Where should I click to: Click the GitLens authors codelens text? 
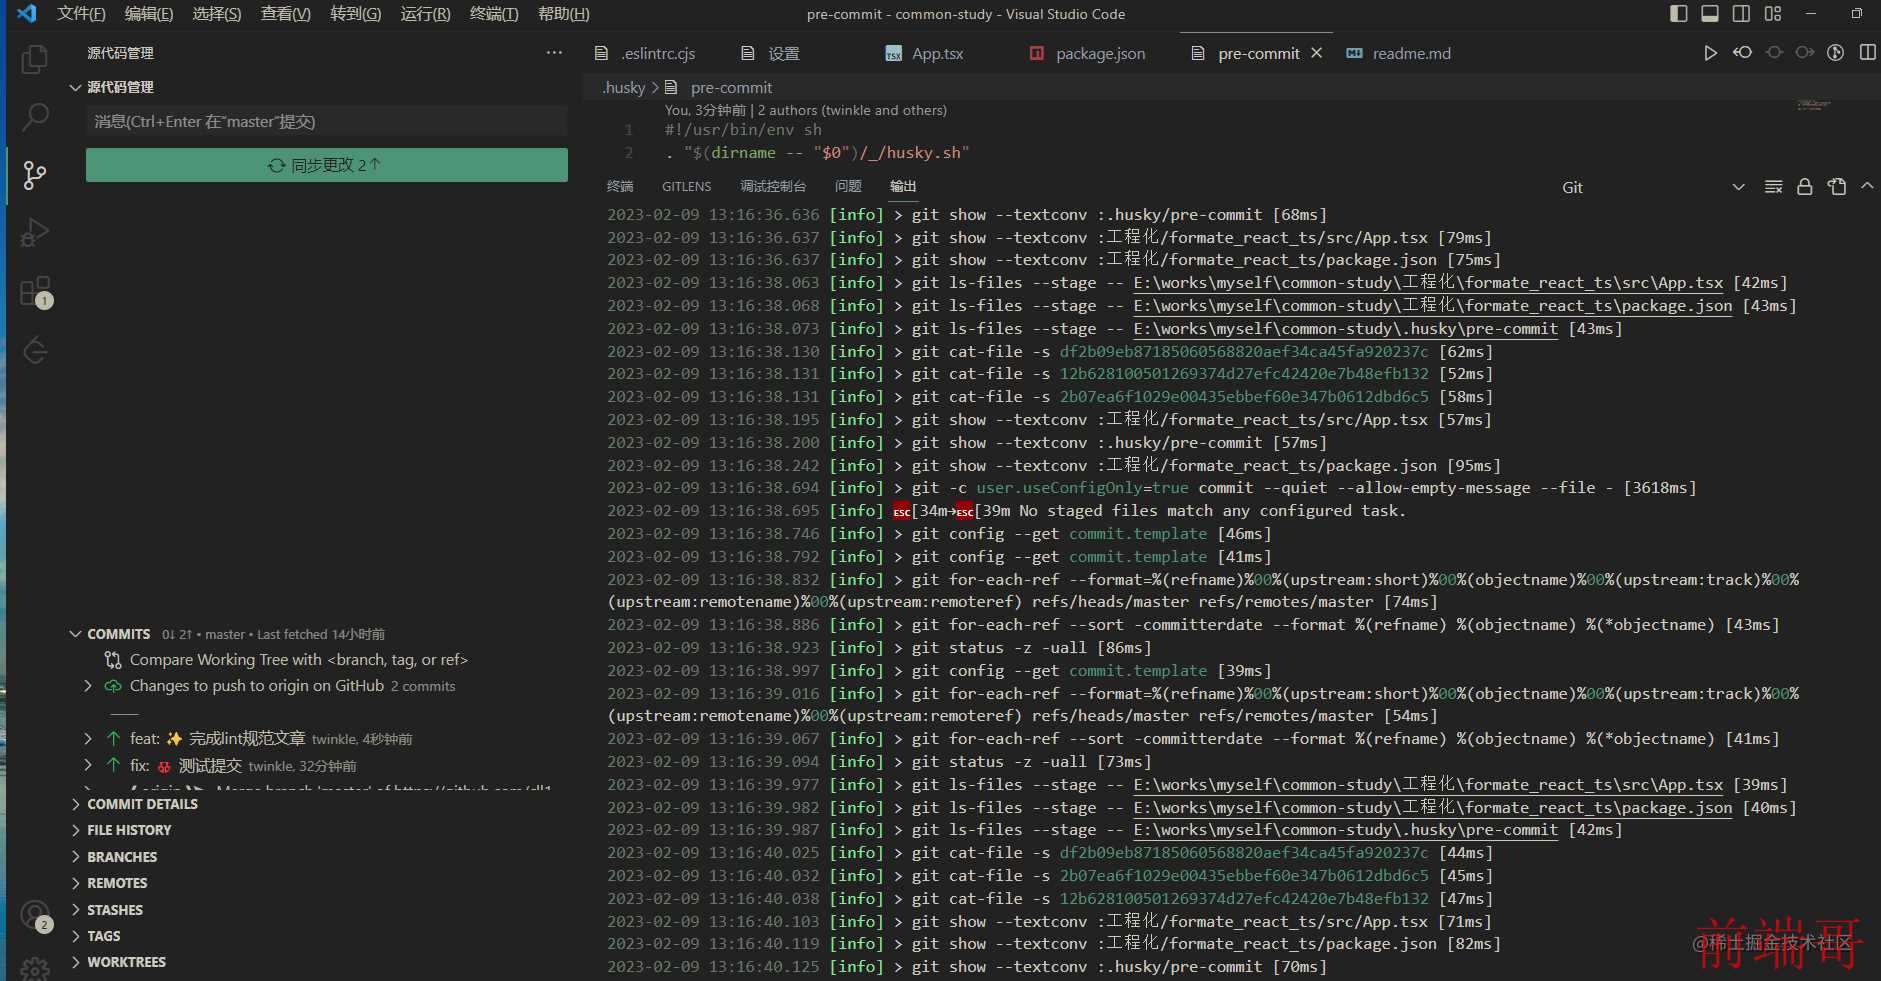805,110
